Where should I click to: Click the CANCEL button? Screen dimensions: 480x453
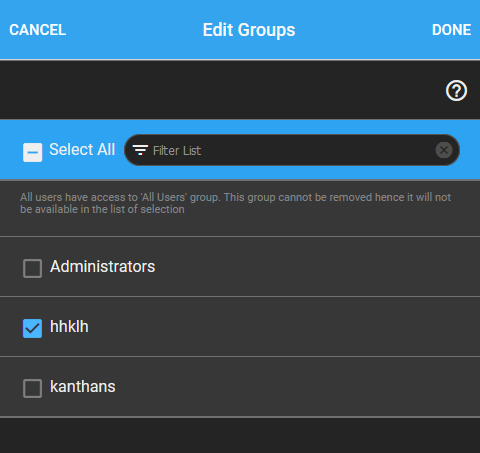click(x=37, y=30)
